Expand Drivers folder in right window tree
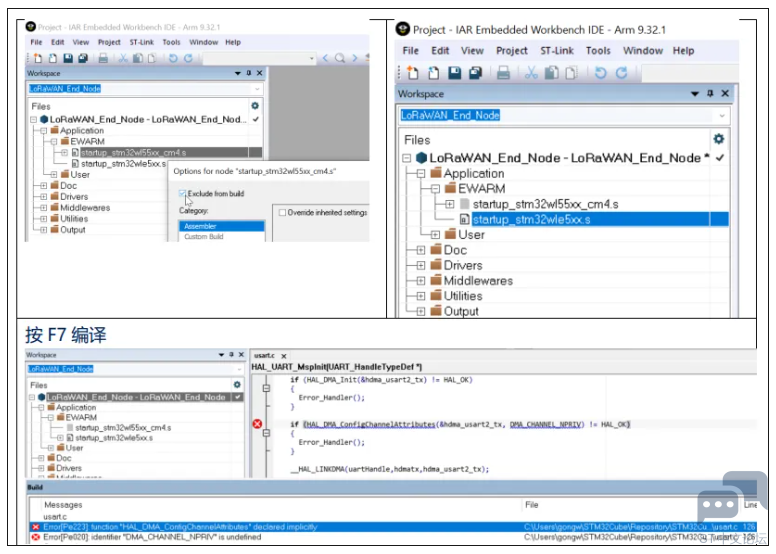The width and height of the screenshot is (776, 554). 421,265
